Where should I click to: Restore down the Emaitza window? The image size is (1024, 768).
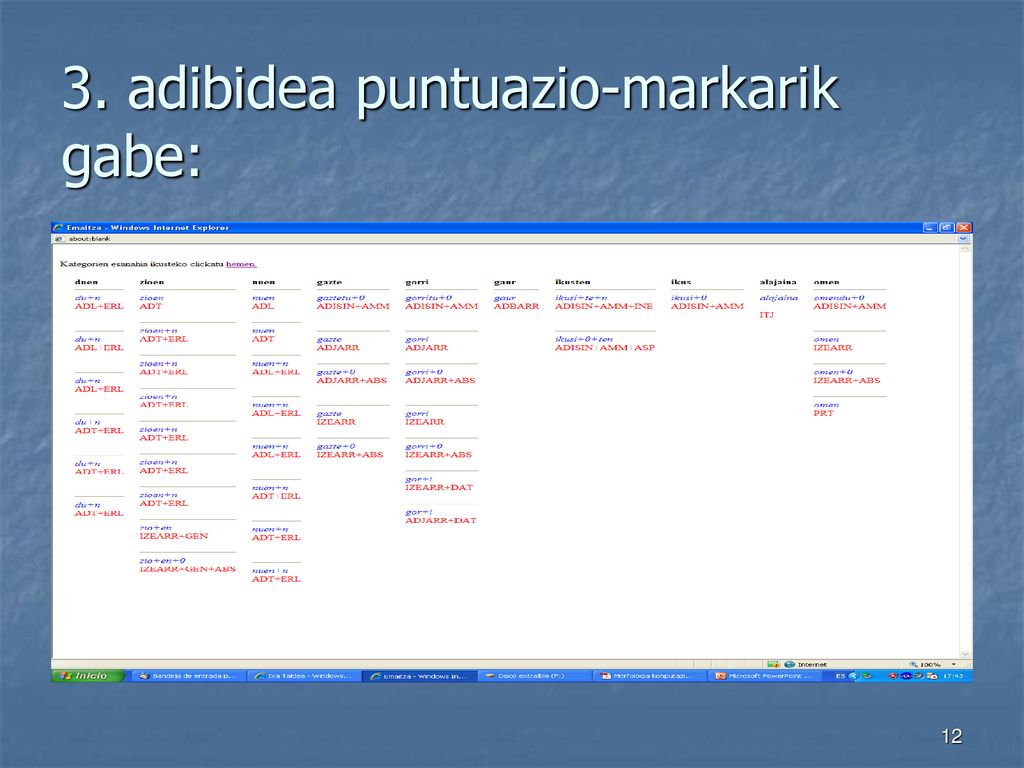click(x=946, y=227)
